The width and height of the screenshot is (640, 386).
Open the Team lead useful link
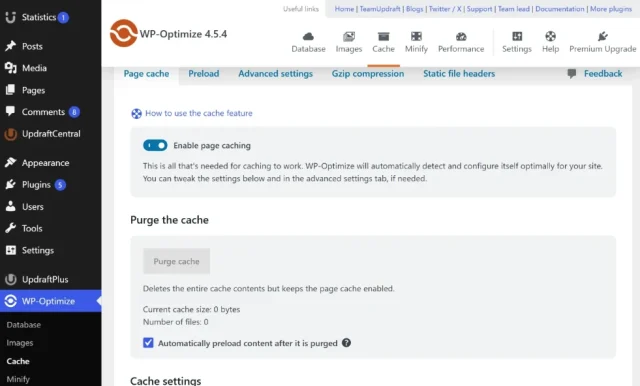(x=513, y=9)
